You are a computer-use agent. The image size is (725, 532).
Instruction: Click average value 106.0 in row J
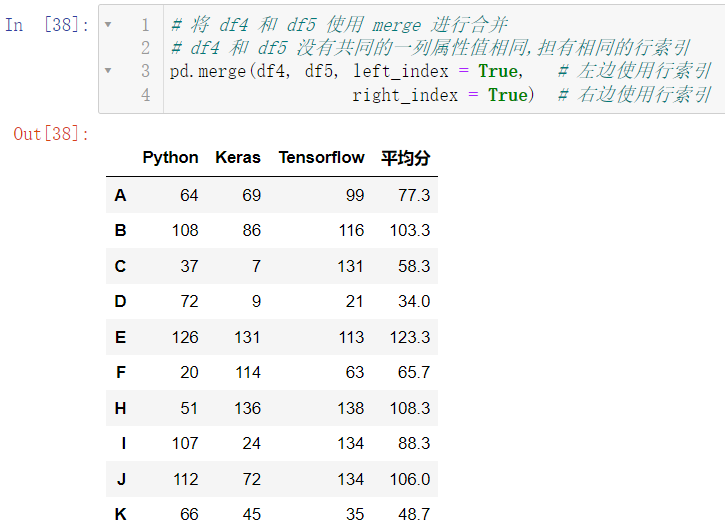tap(410, 480)
